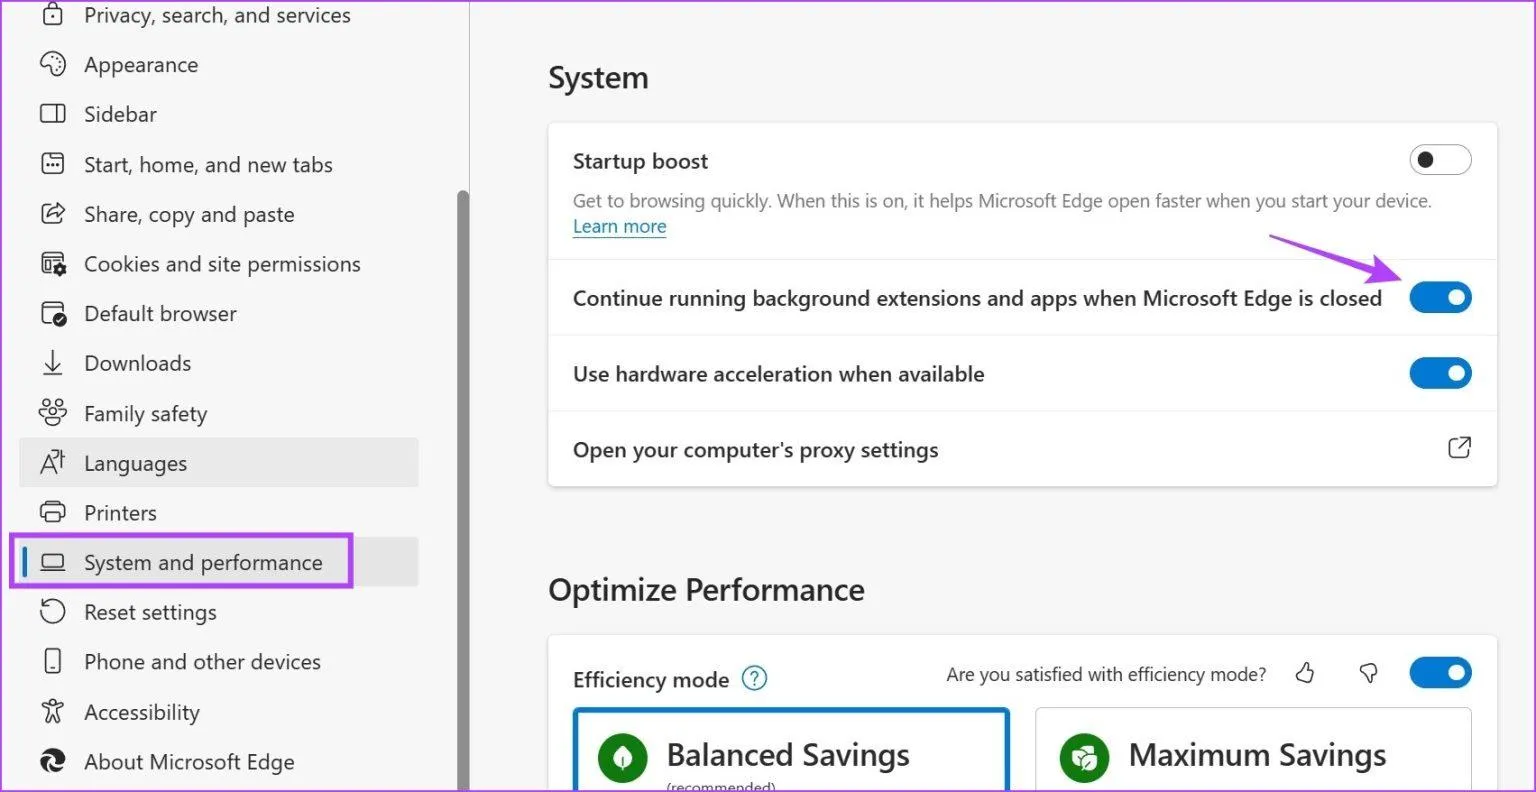Click the Start, home, and new tabs icon
Screen dimensions: 1536x792
[53, 164]
